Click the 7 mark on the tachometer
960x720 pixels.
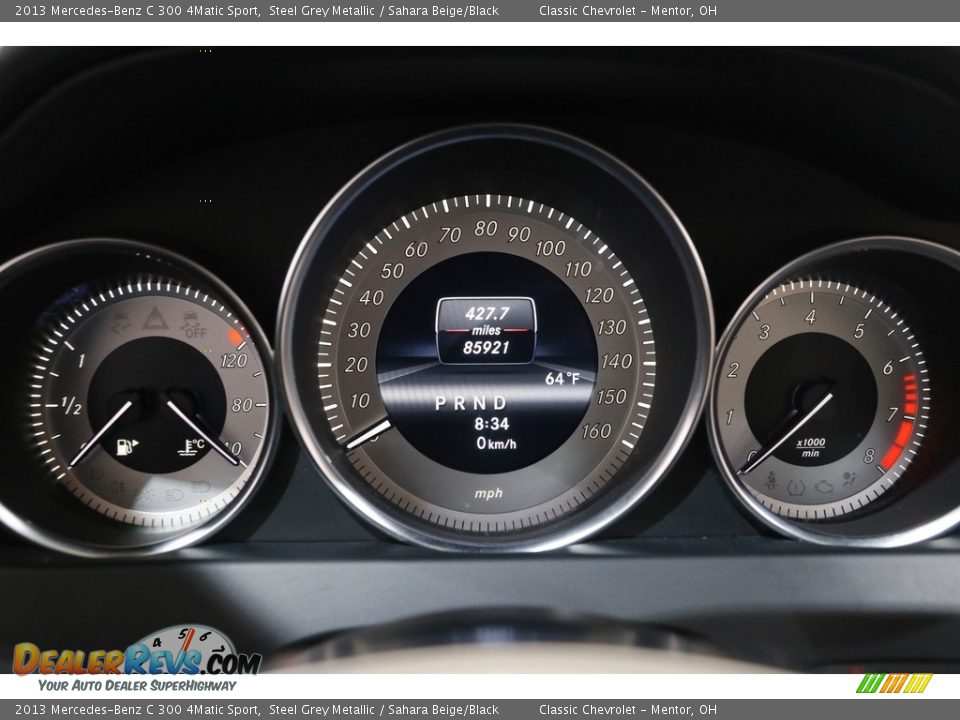pyautogui.click(x=893, y=414)
